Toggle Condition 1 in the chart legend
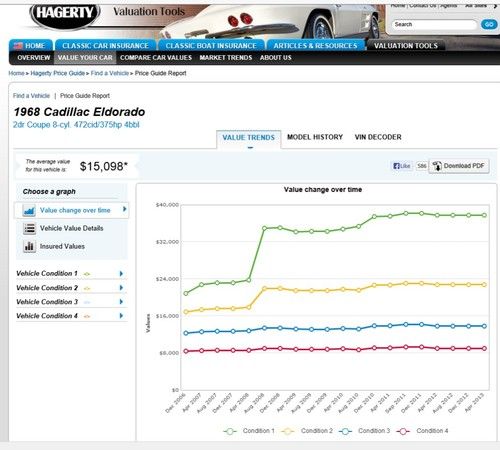Image resolution: width=500 pixels, height=450 pixels. (249, 431)
